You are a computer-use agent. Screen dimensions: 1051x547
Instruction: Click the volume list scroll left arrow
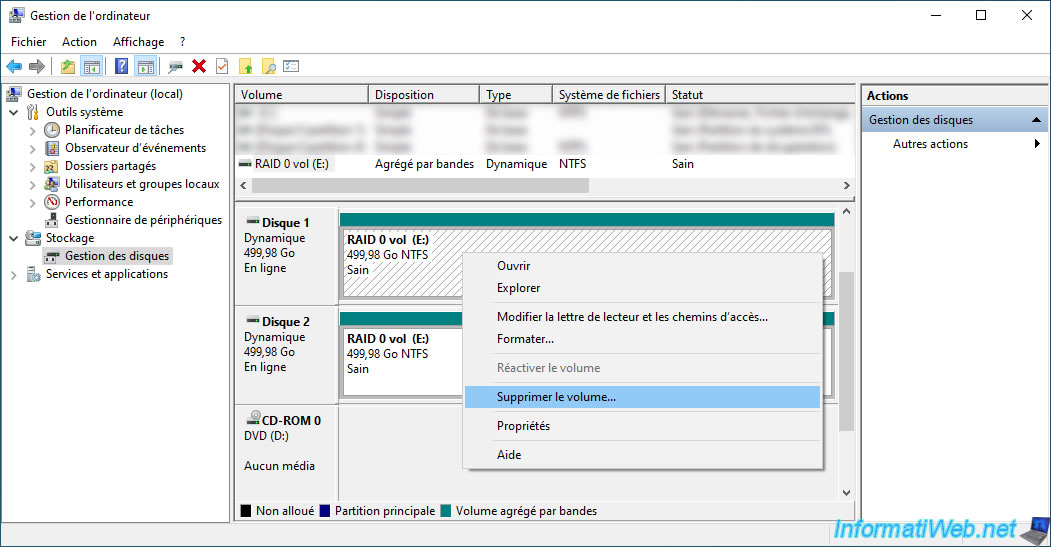point(243,186)
